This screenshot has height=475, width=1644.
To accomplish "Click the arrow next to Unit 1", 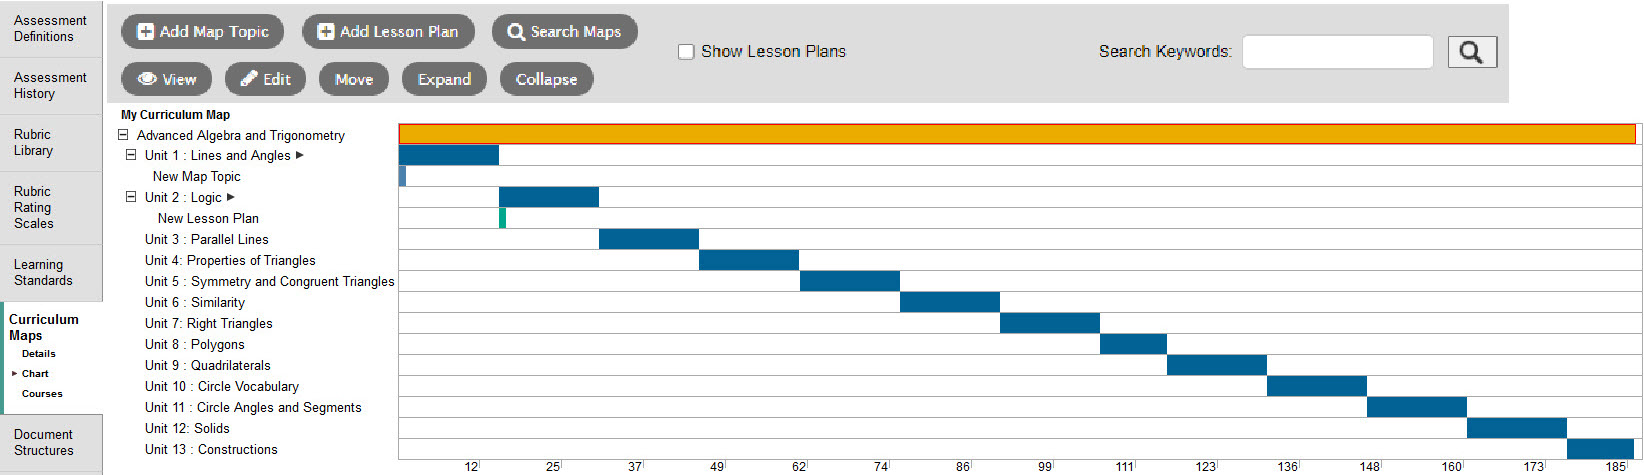I will click(300, 155).
